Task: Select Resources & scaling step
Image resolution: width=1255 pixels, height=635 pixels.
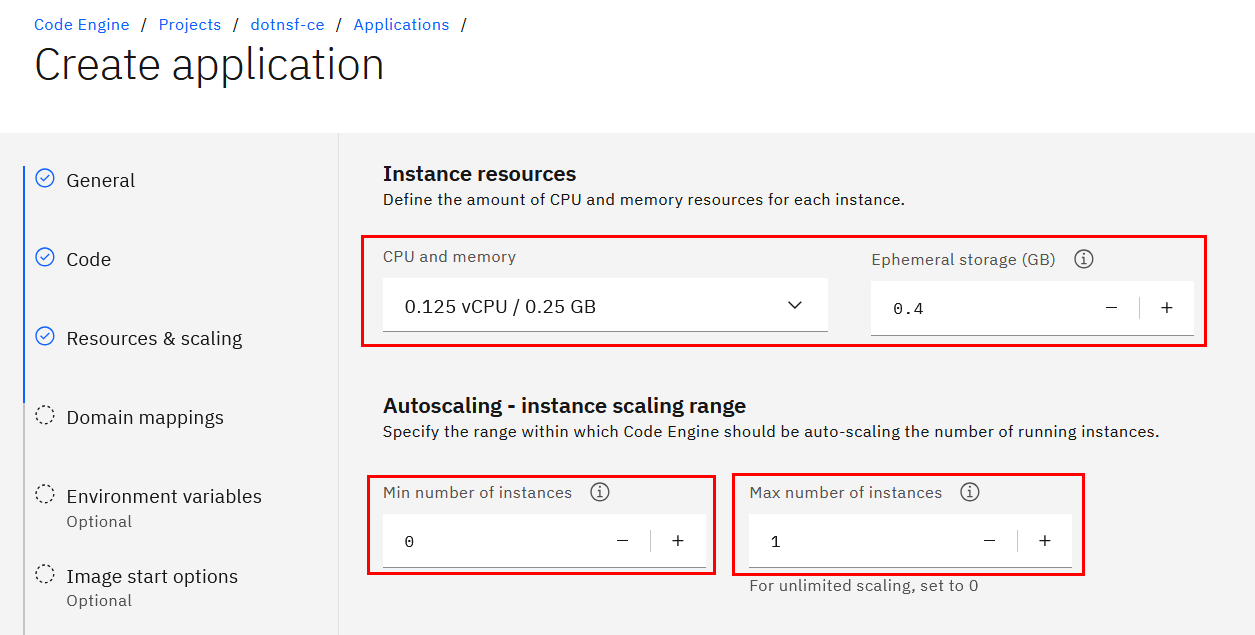Action: (x=154, y=339)
